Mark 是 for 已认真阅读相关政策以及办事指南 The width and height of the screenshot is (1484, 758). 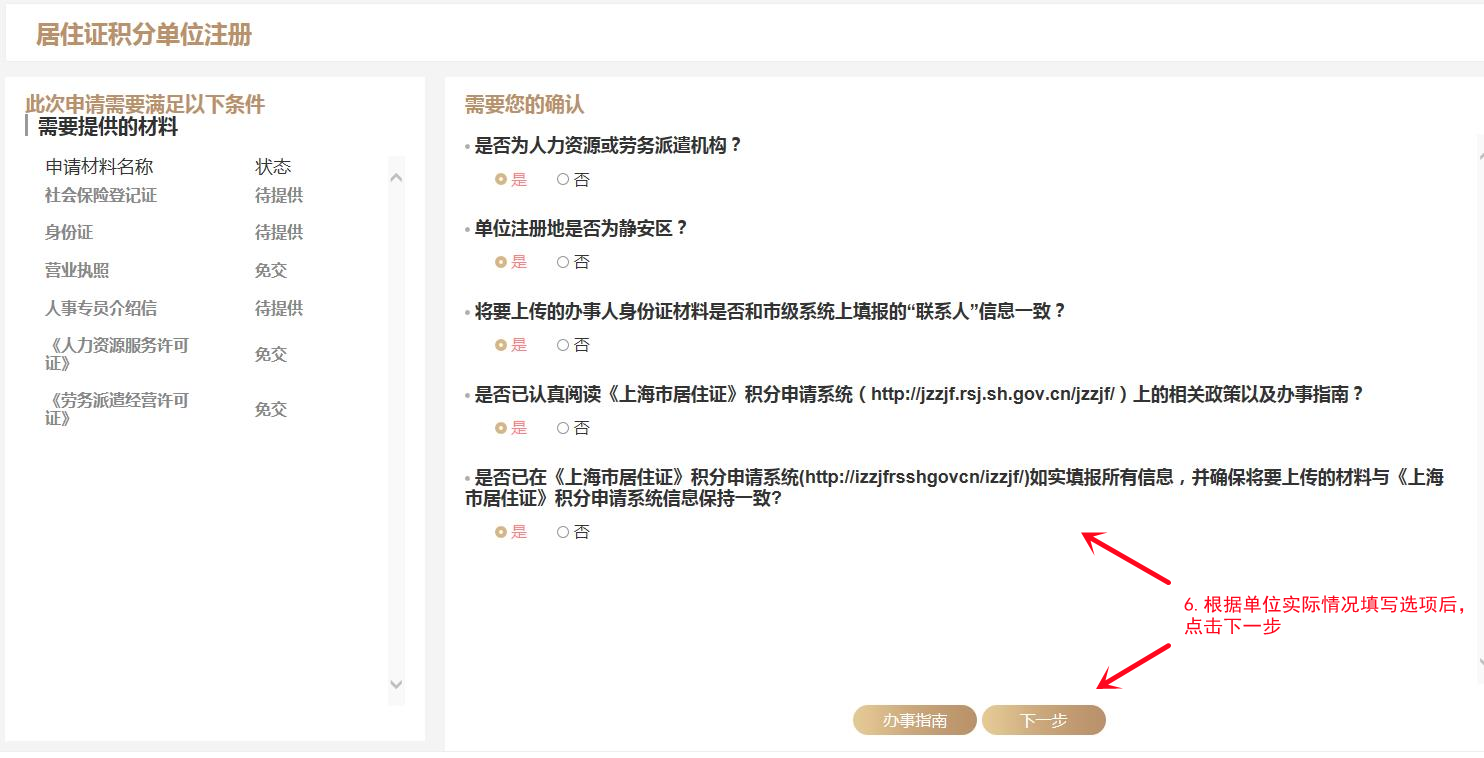(x=501, y=428)
